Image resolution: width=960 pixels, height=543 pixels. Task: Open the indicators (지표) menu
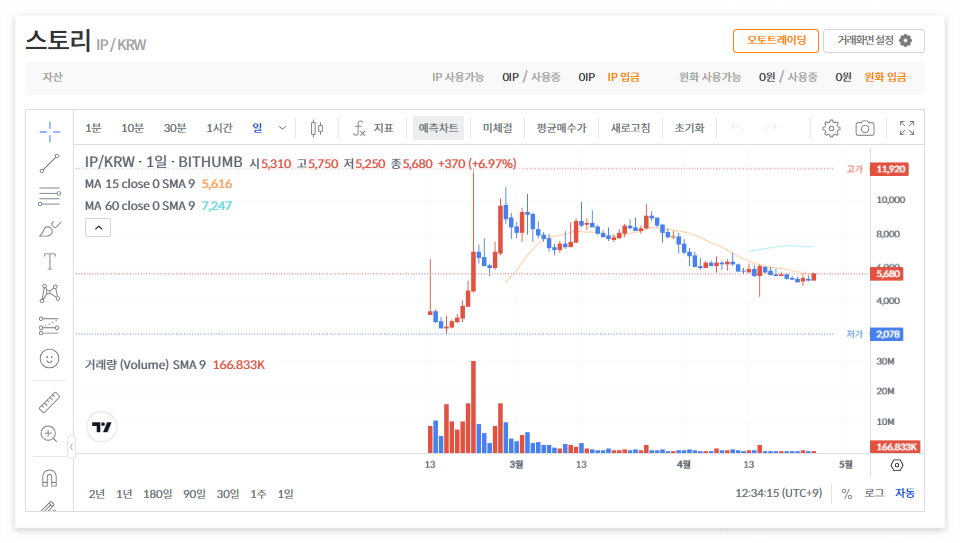pos(373,128)
